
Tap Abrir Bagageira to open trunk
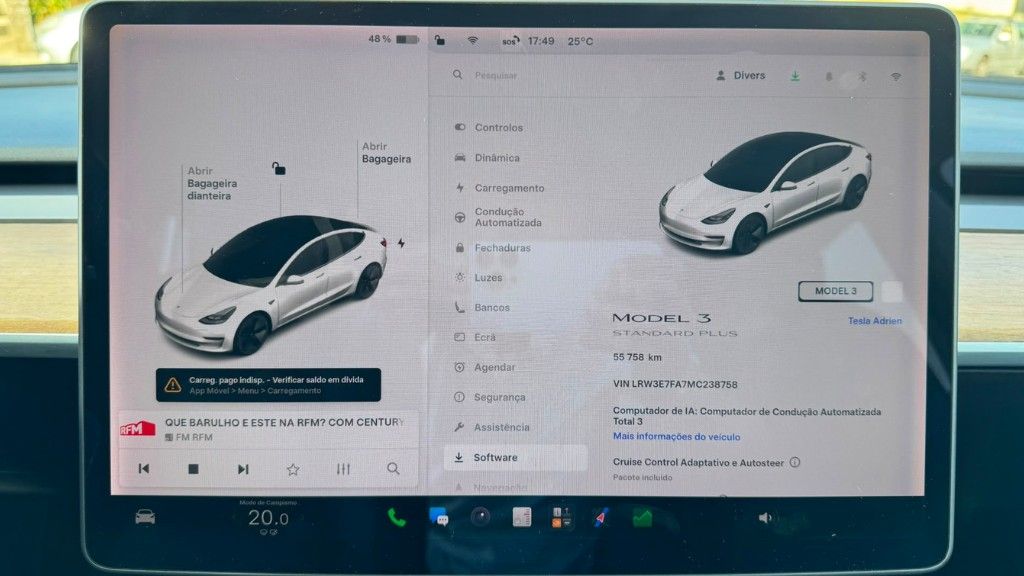pyautogui.click(x=387, y=152)
